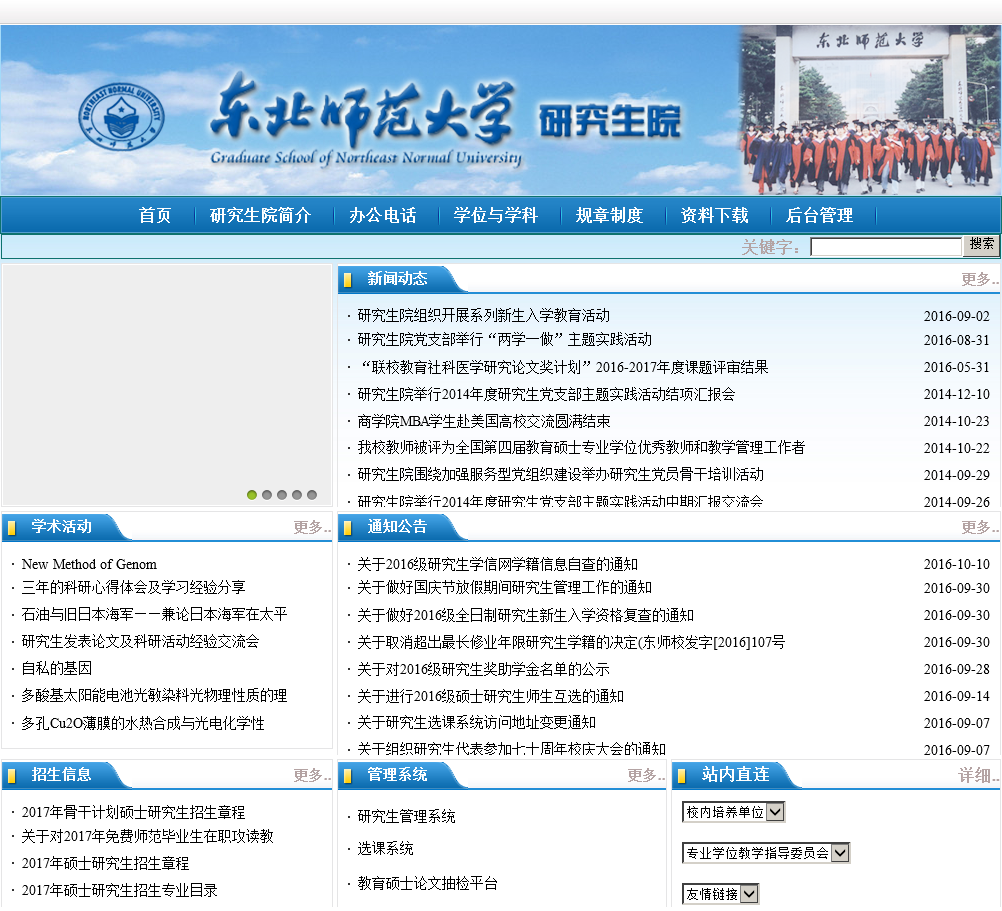Screen dimensions: 1002x911
Task: Open 2017年硕士研究生招生专业目录 link
Action: 119,890
